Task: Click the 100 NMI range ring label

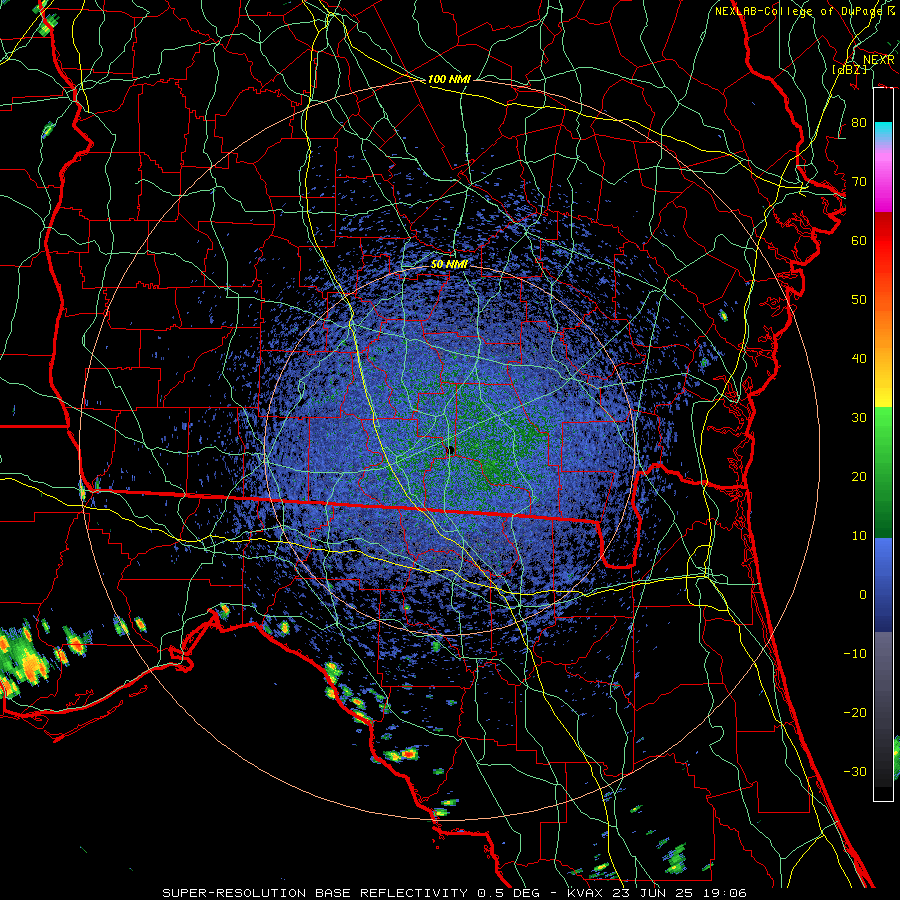Action: click(x=449, y=79)
